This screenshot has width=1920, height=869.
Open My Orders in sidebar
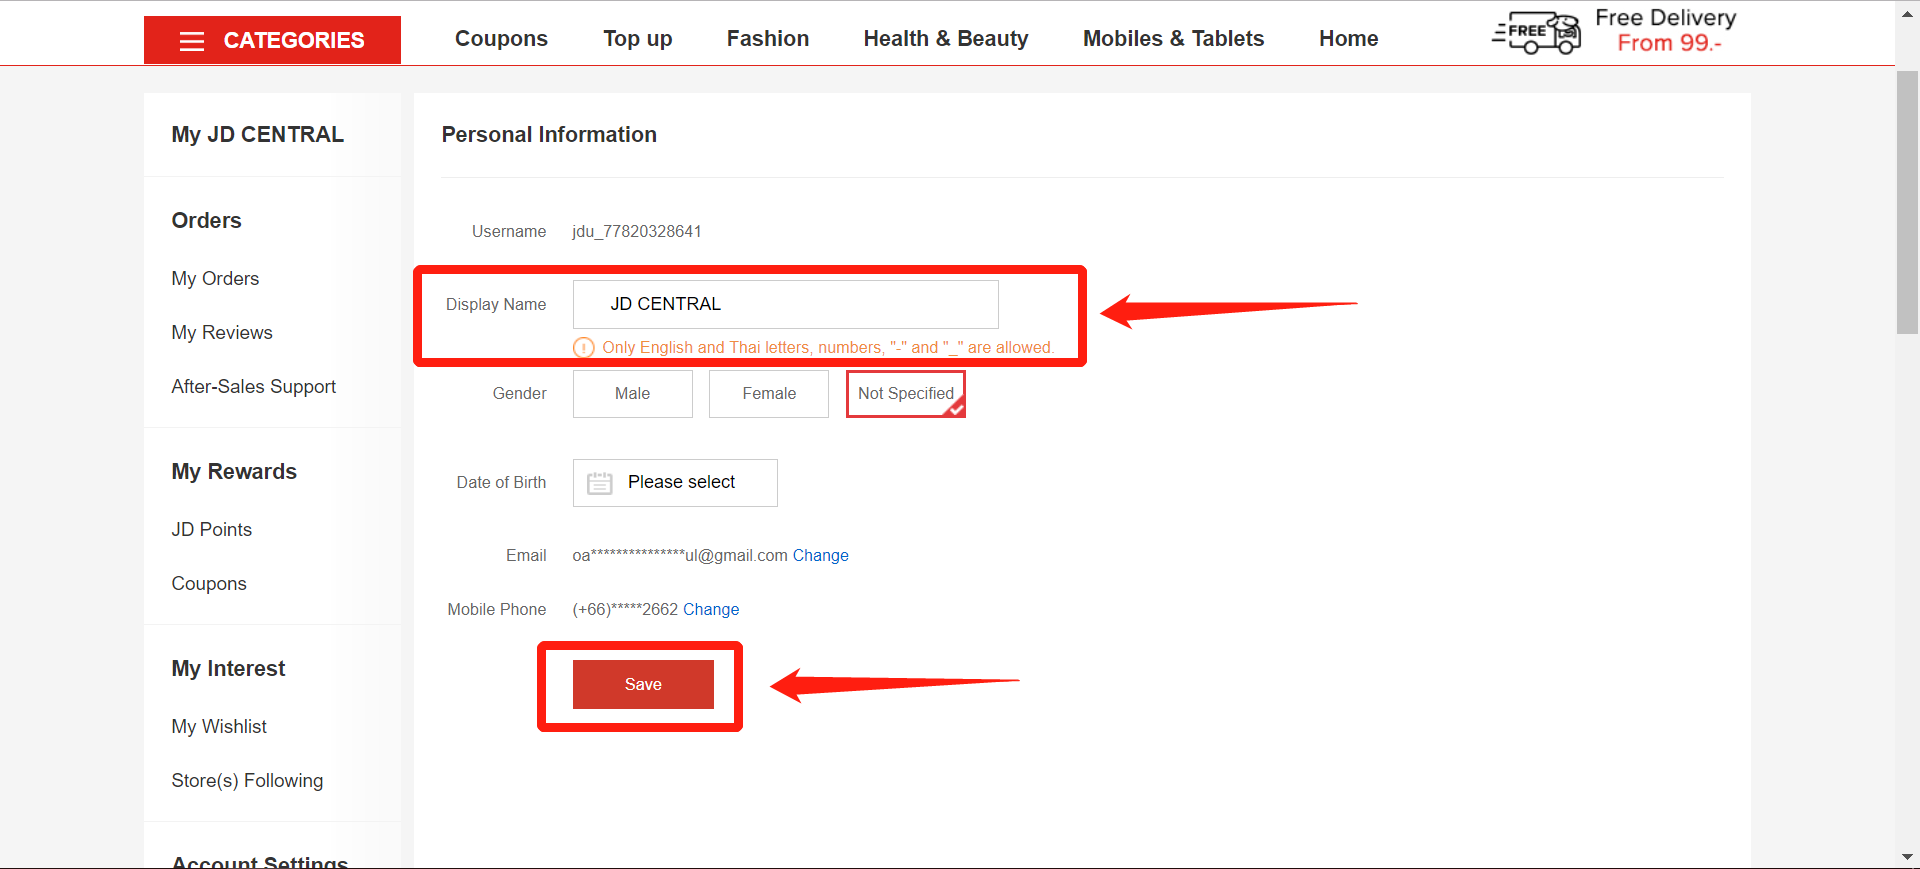pyautogui.click(x=215, y=279)
